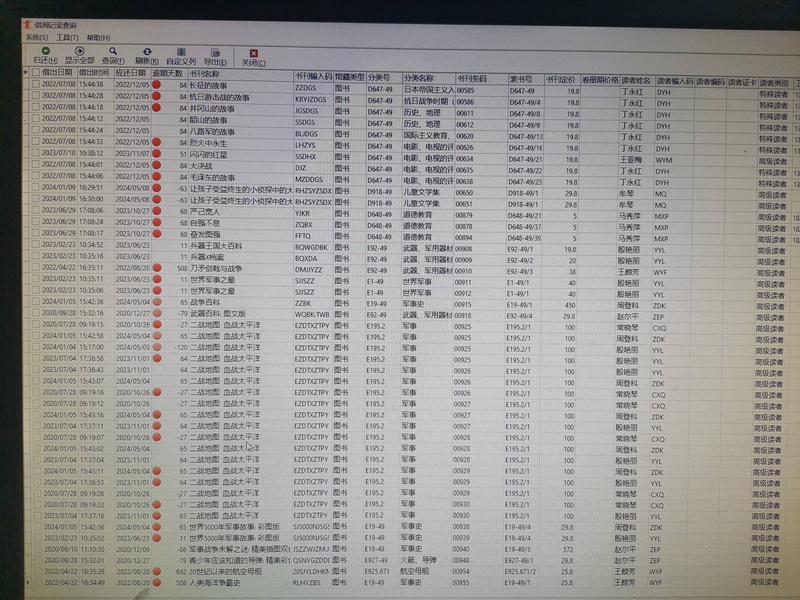
Task: Tick the checkbox for 大决战 row
Action: (36, 164)
